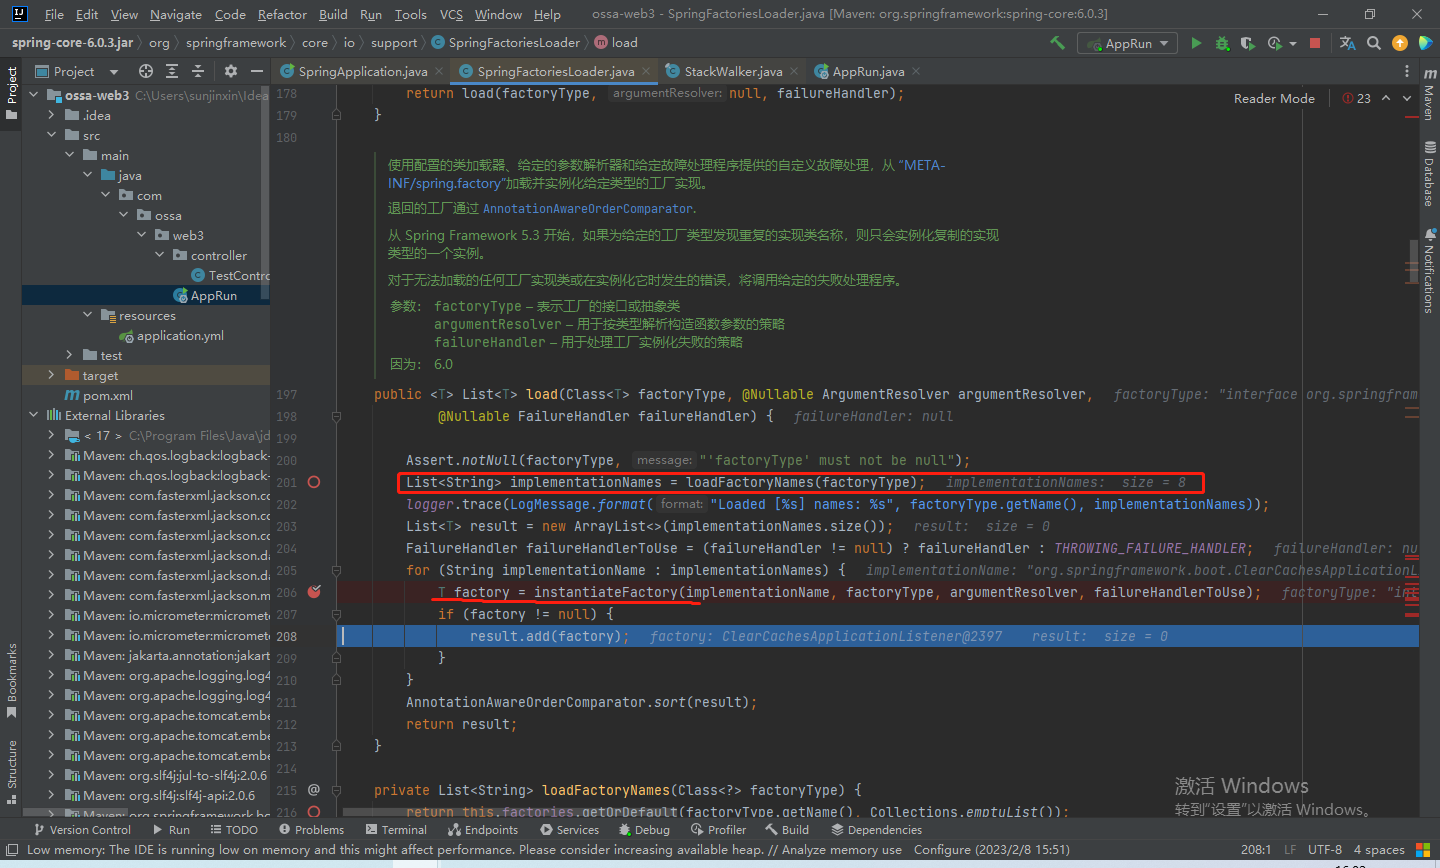Toggle breakpoint on line 216

tap(314, 812)
